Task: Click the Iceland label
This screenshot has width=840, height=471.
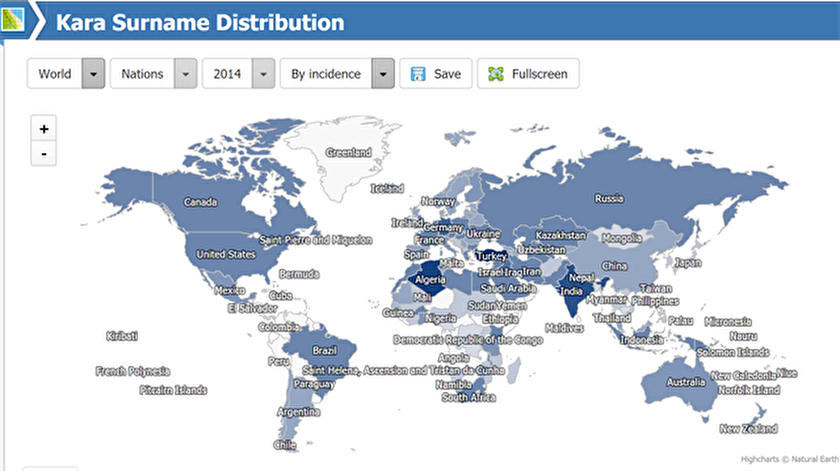Action: (x=387, y=189)
